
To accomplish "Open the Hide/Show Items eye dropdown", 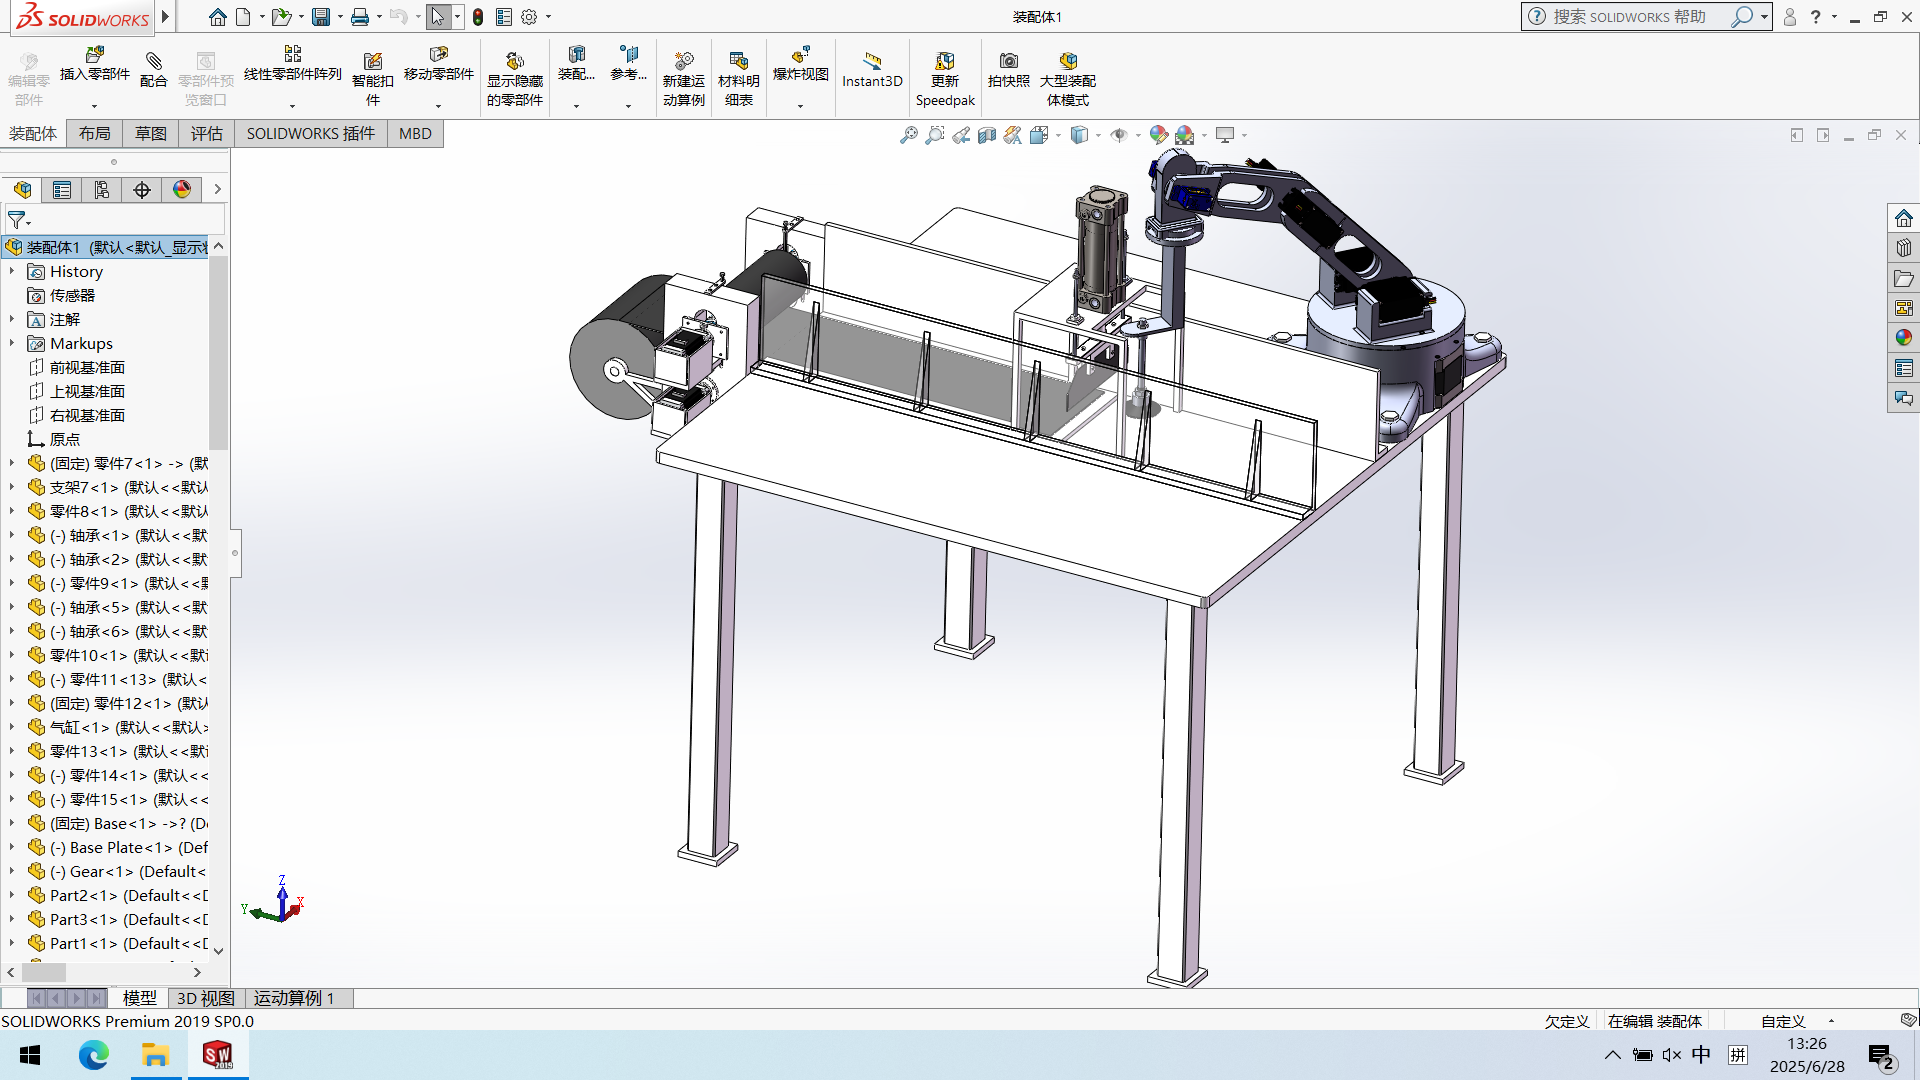I will coord(1138,135).
